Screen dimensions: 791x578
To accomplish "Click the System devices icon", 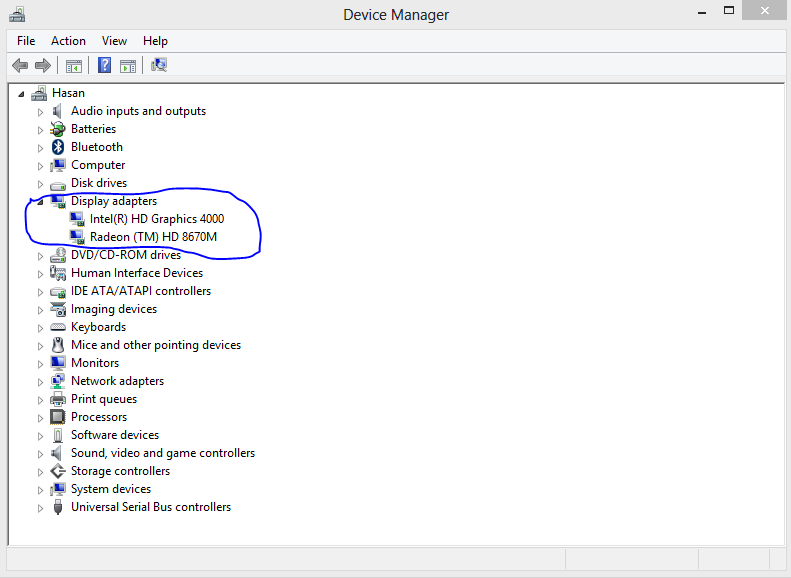I will [58, 489].
